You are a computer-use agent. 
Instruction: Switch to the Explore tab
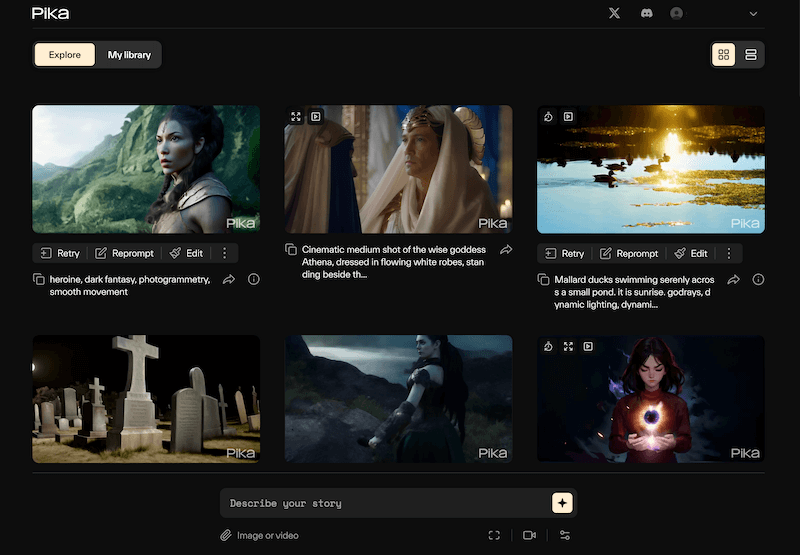coord(65,55)
